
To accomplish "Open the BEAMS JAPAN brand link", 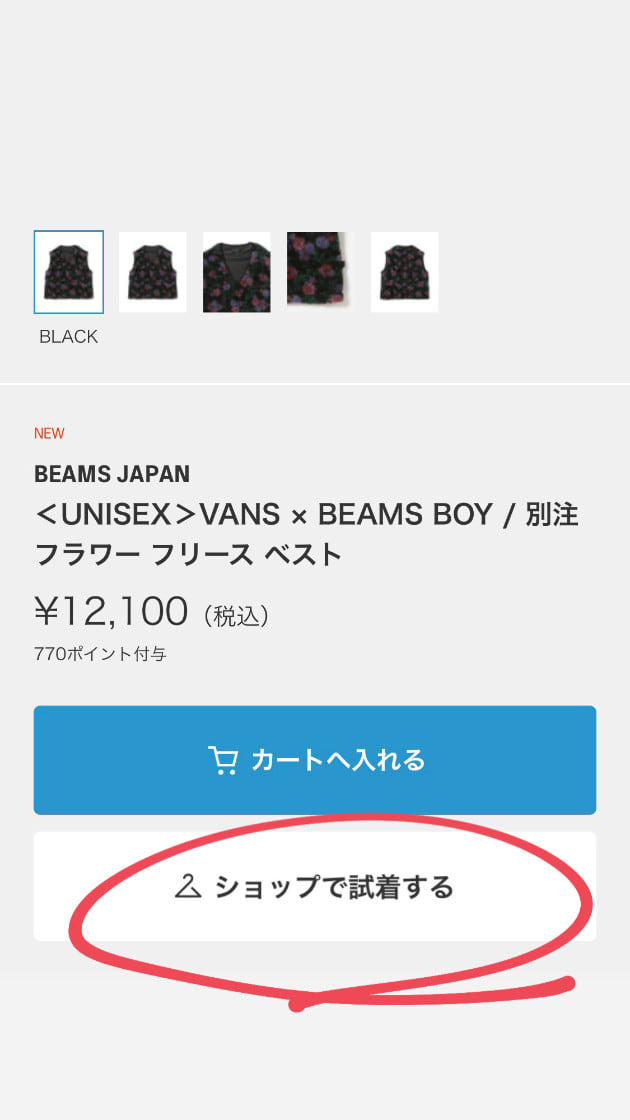I will pyautogui.click(x=112, y=474).
